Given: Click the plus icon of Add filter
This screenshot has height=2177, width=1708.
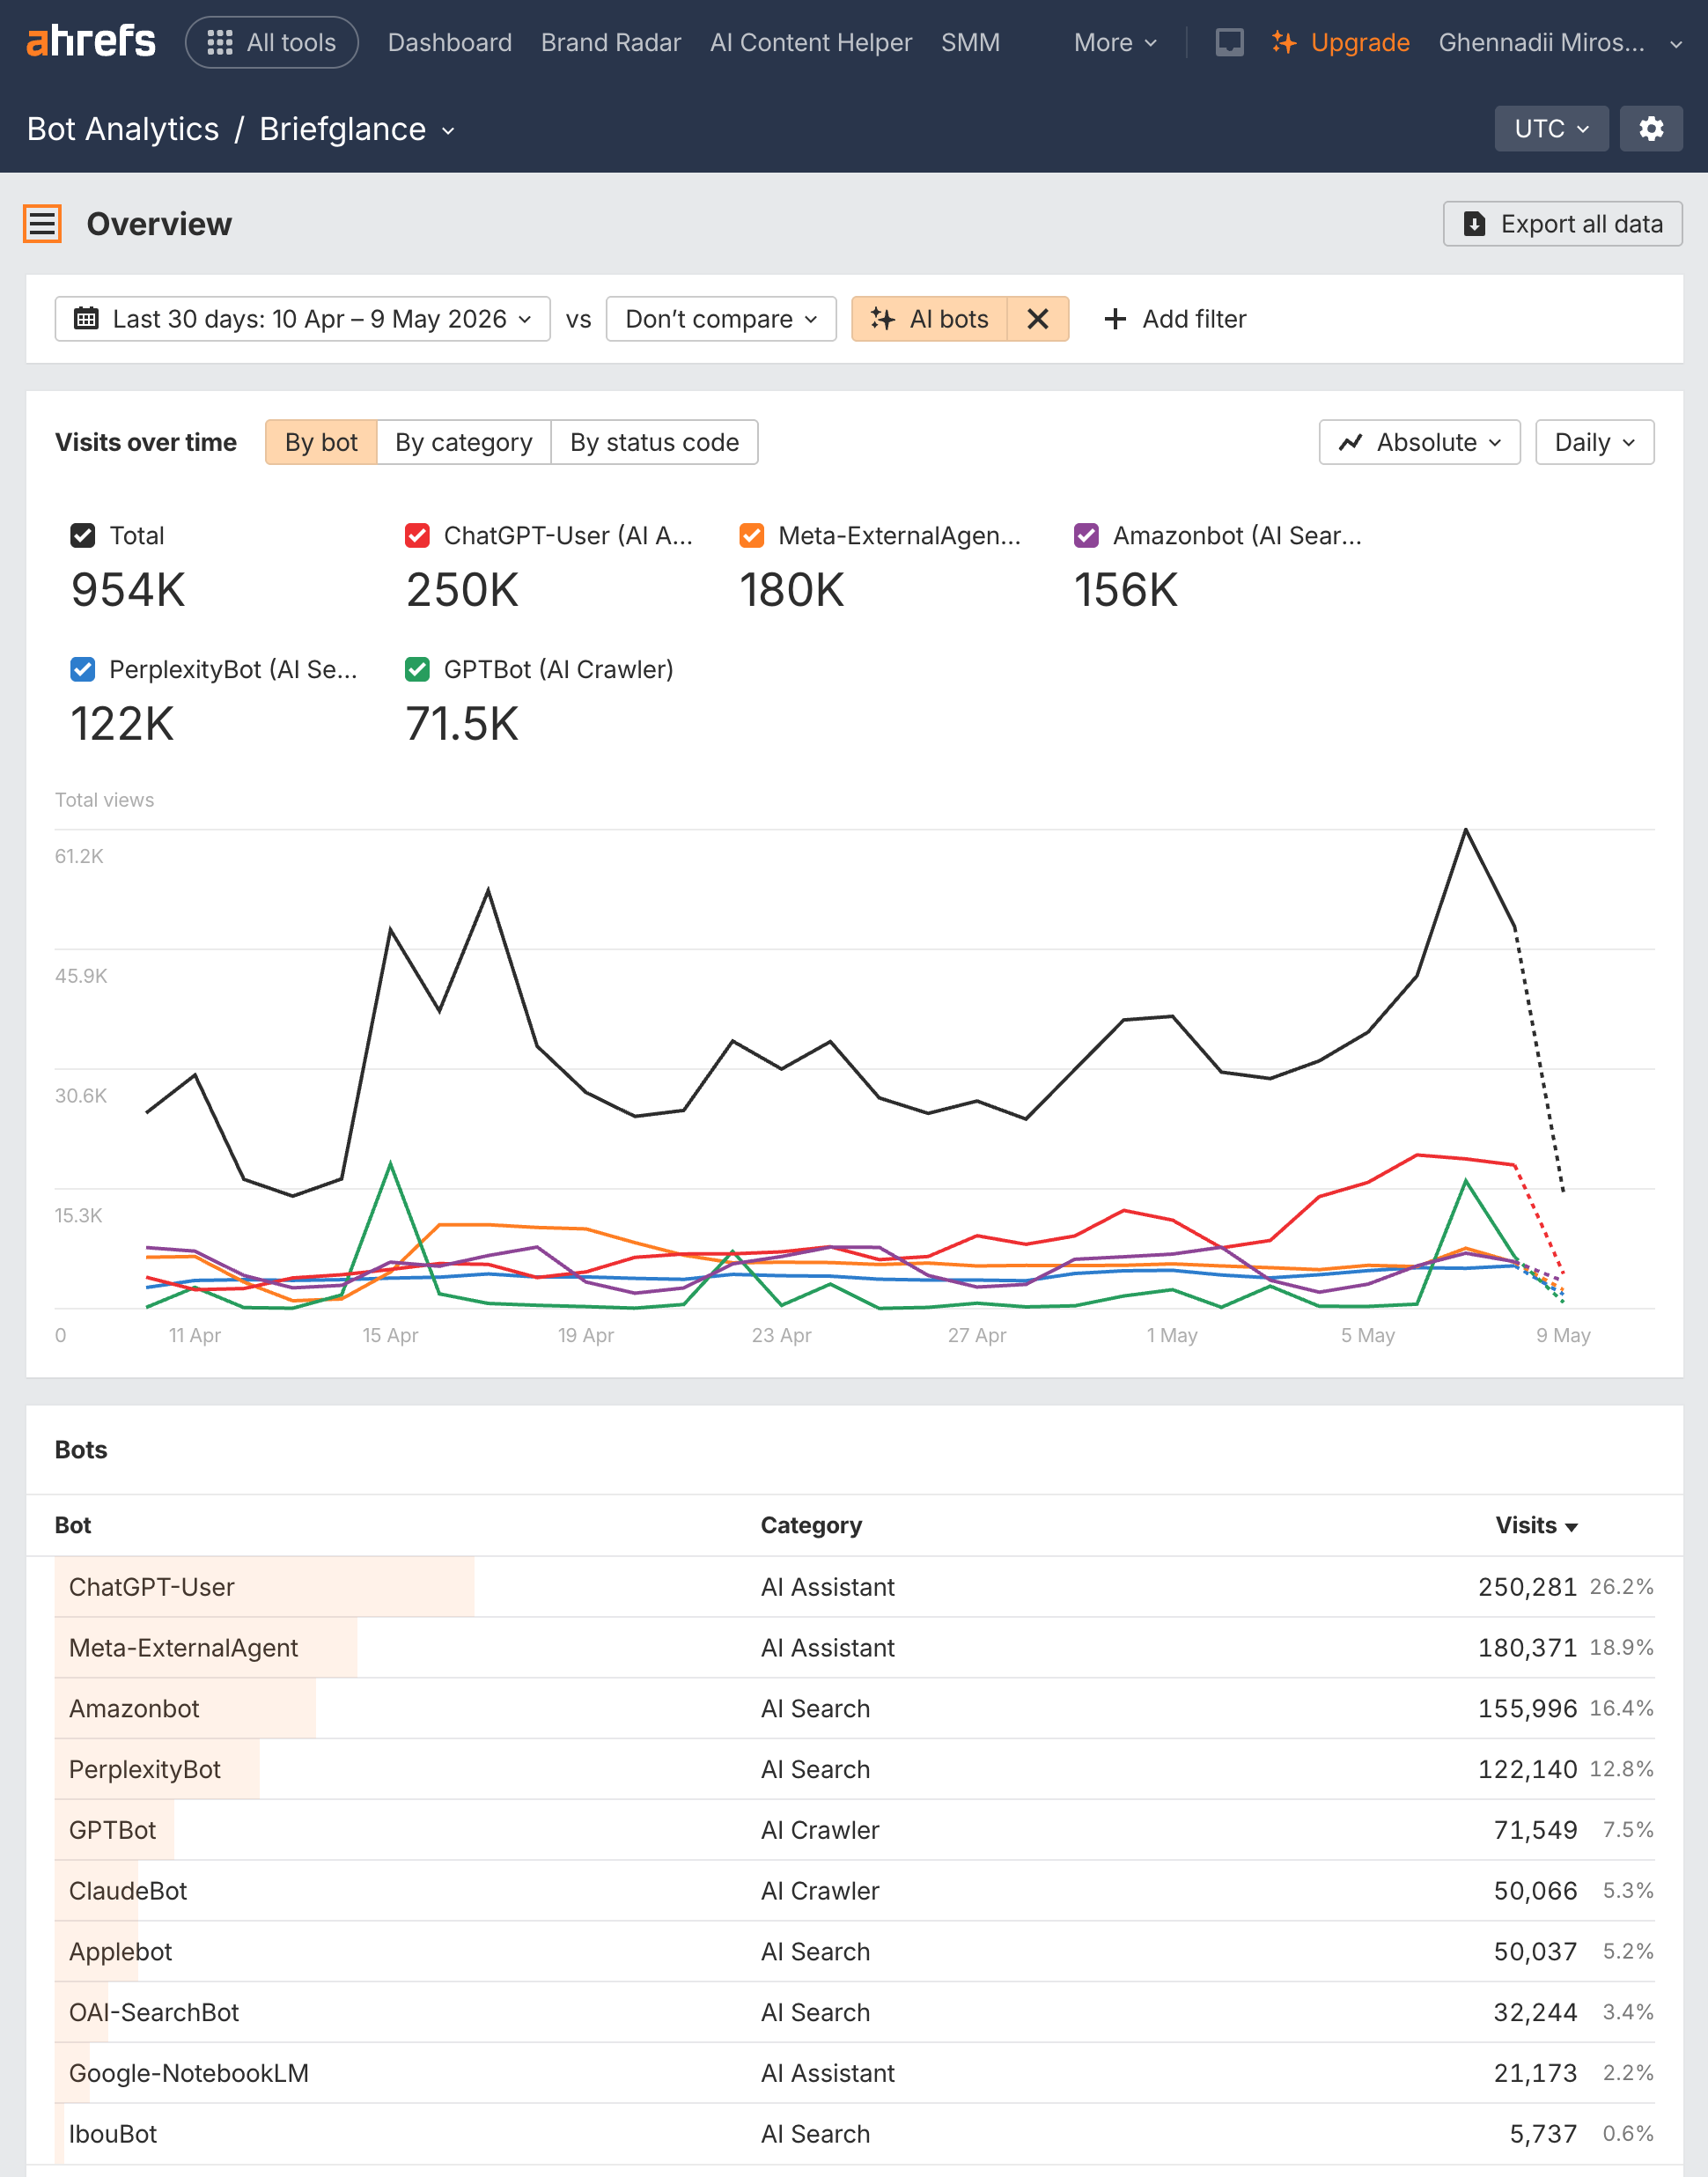Looking at the screenshot, I should (1115, 319).
